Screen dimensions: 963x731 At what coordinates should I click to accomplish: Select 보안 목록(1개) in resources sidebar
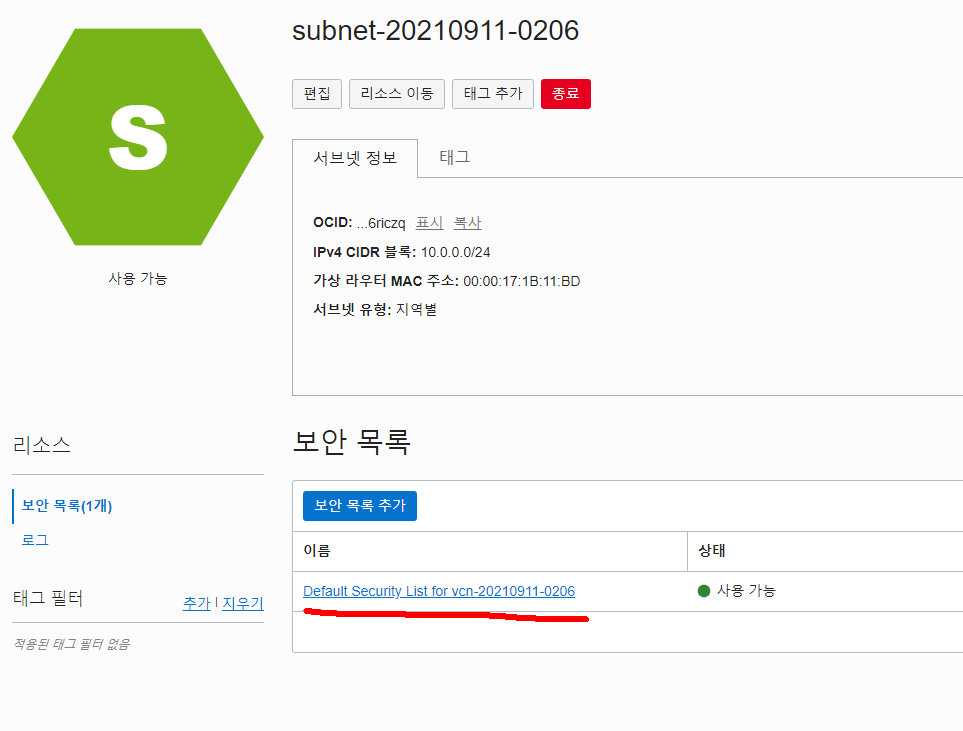67,506
